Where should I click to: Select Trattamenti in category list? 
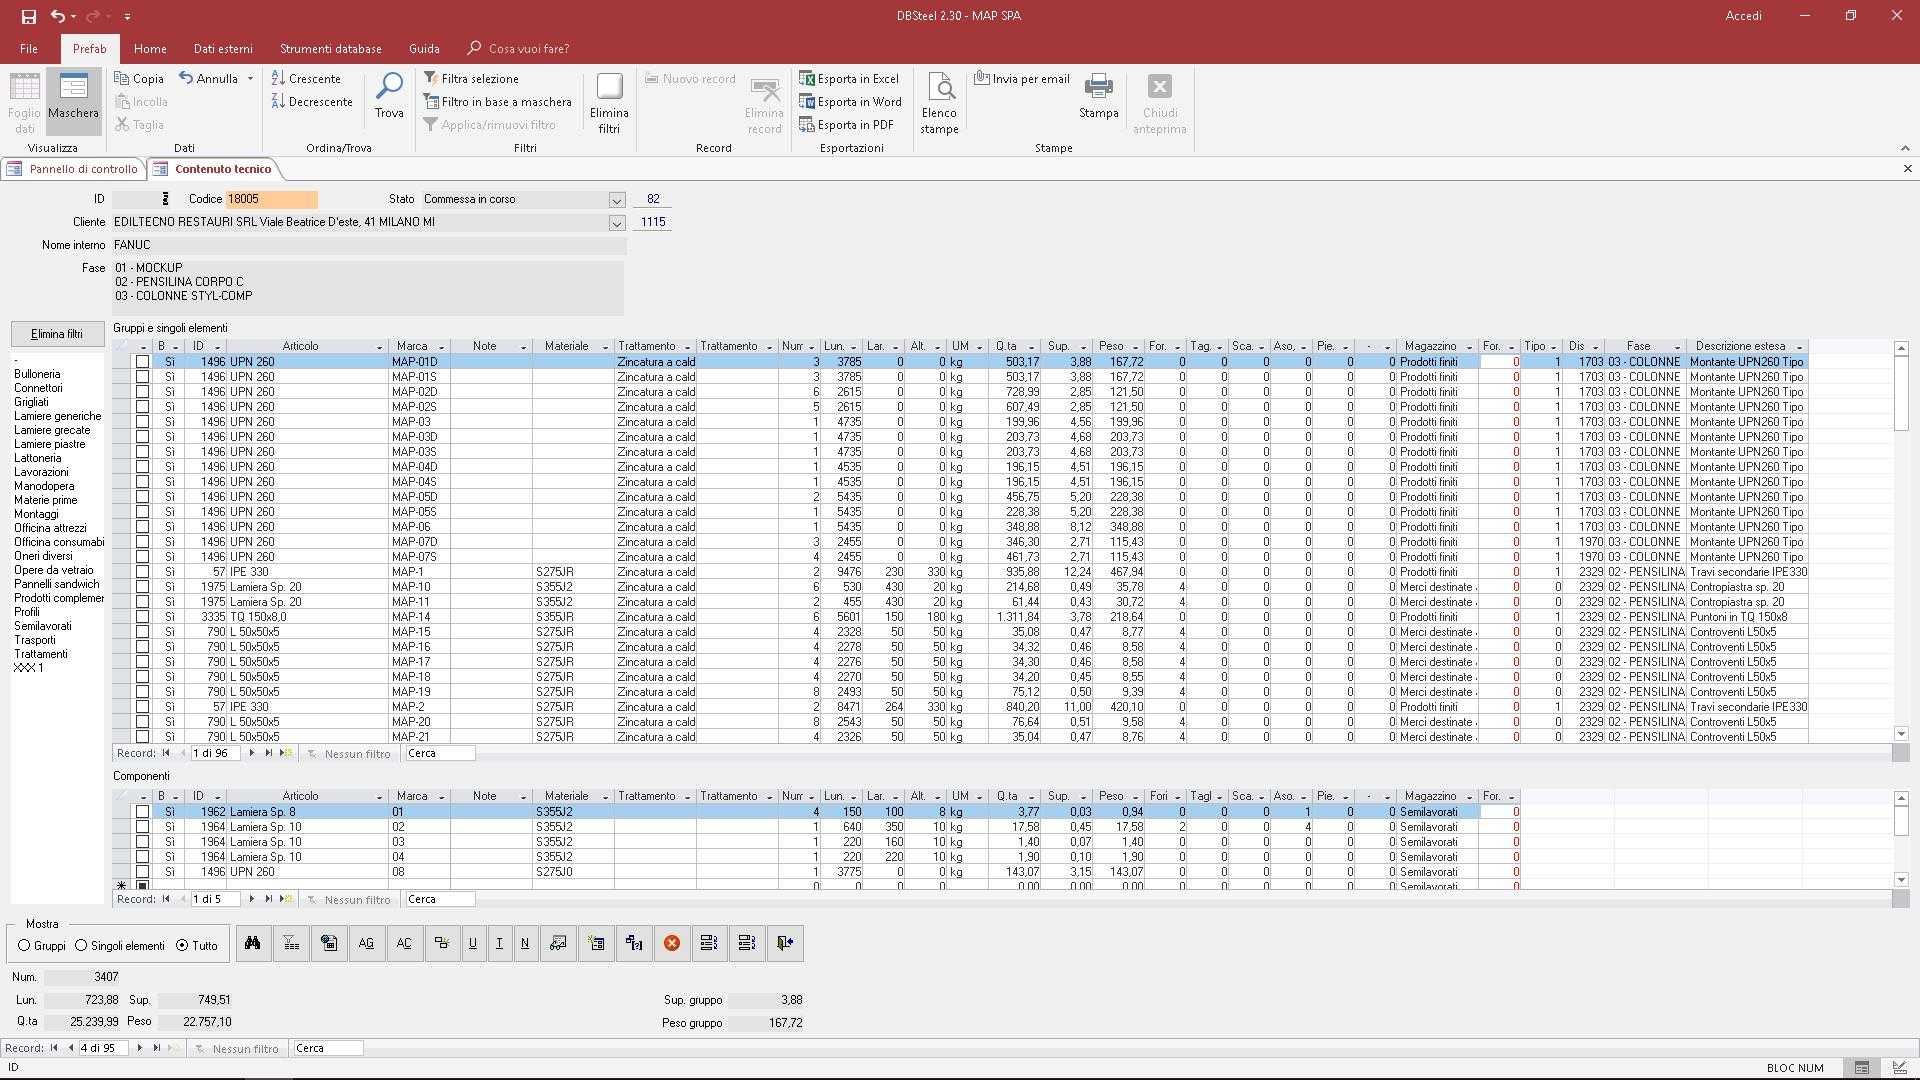click(41, 654)
